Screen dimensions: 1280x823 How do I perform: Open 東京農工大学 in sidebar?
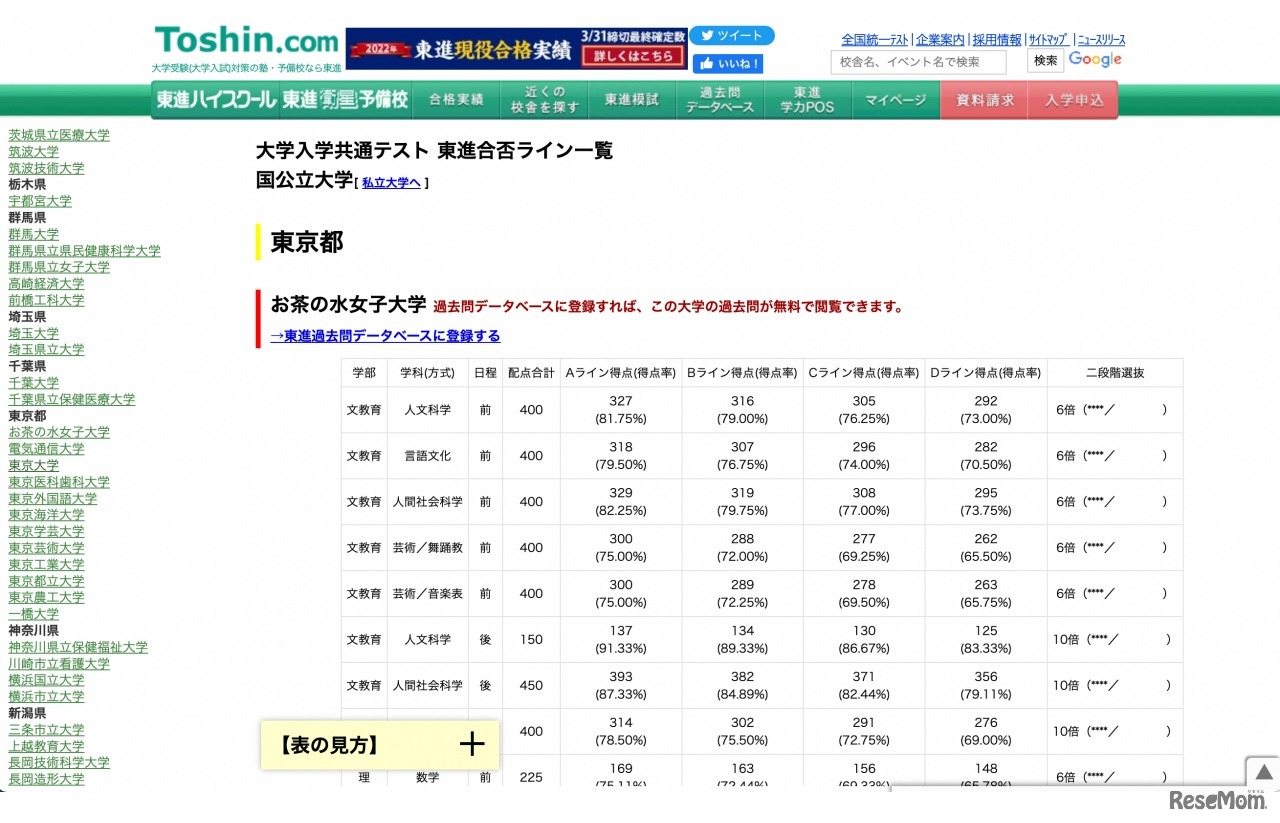click(x=46, y=597)
